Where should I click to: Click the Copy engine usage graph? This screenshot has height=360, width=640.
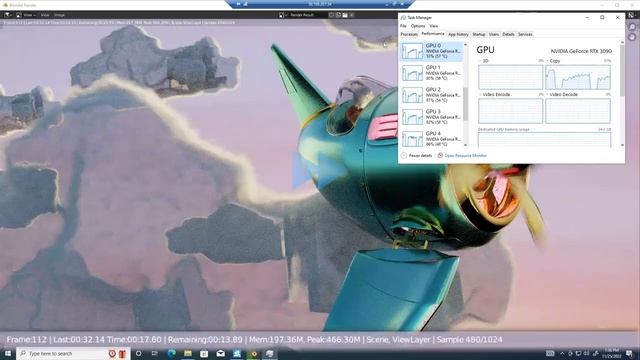coord(578,77)
